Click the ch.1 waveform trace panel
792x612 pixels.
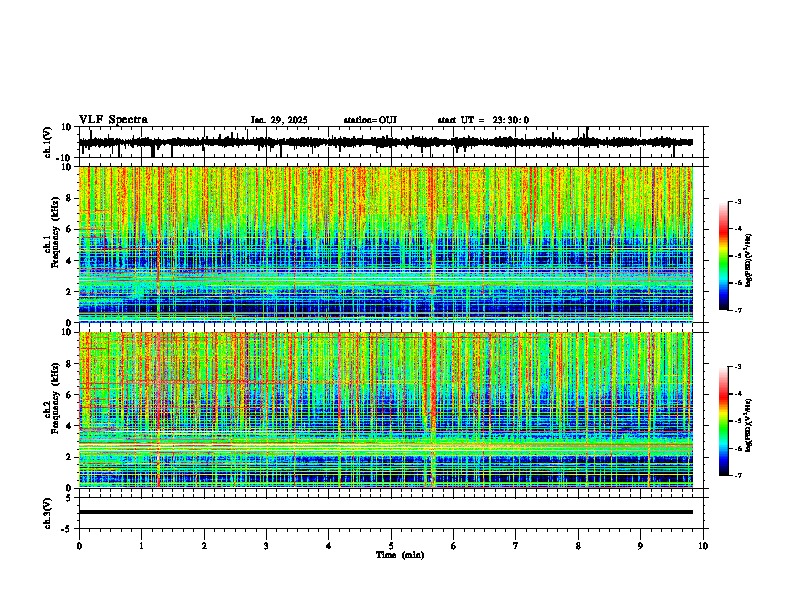coord(390,142)
